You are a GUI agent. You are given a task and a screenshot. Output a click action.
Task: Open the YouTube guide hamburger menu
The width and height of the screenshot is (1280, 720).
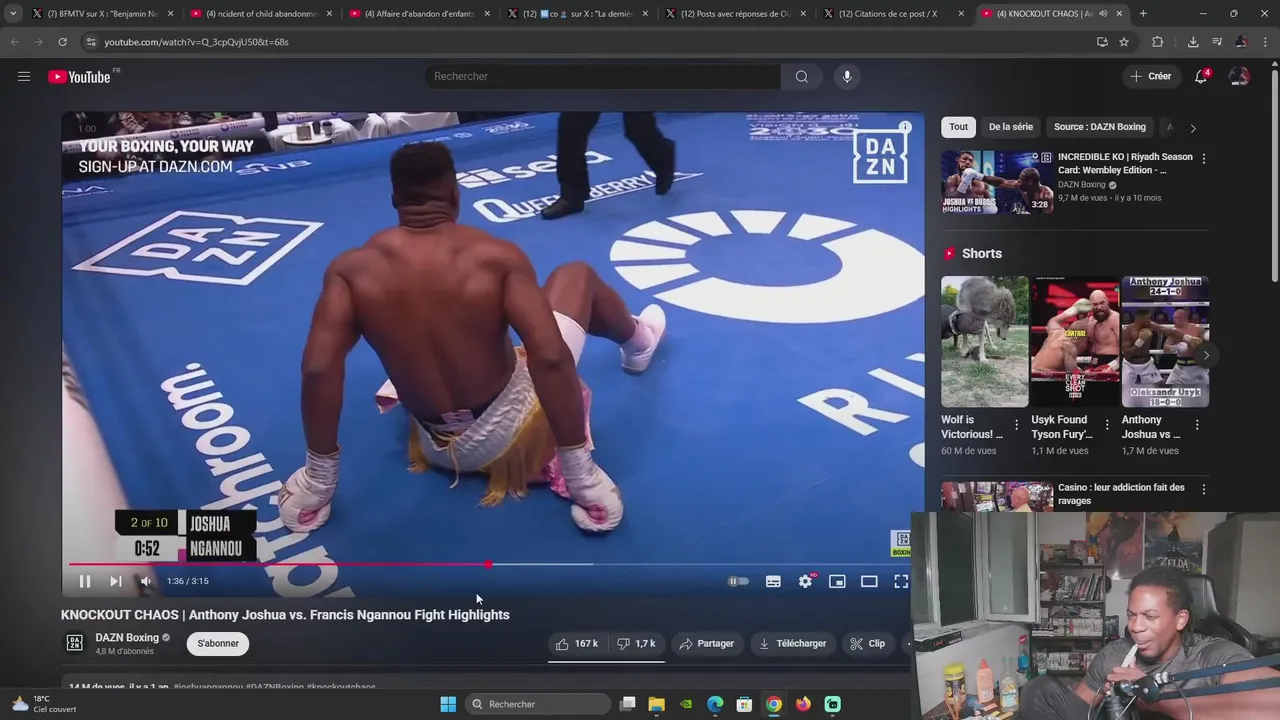pyautogui.click(x=24, y=76)
